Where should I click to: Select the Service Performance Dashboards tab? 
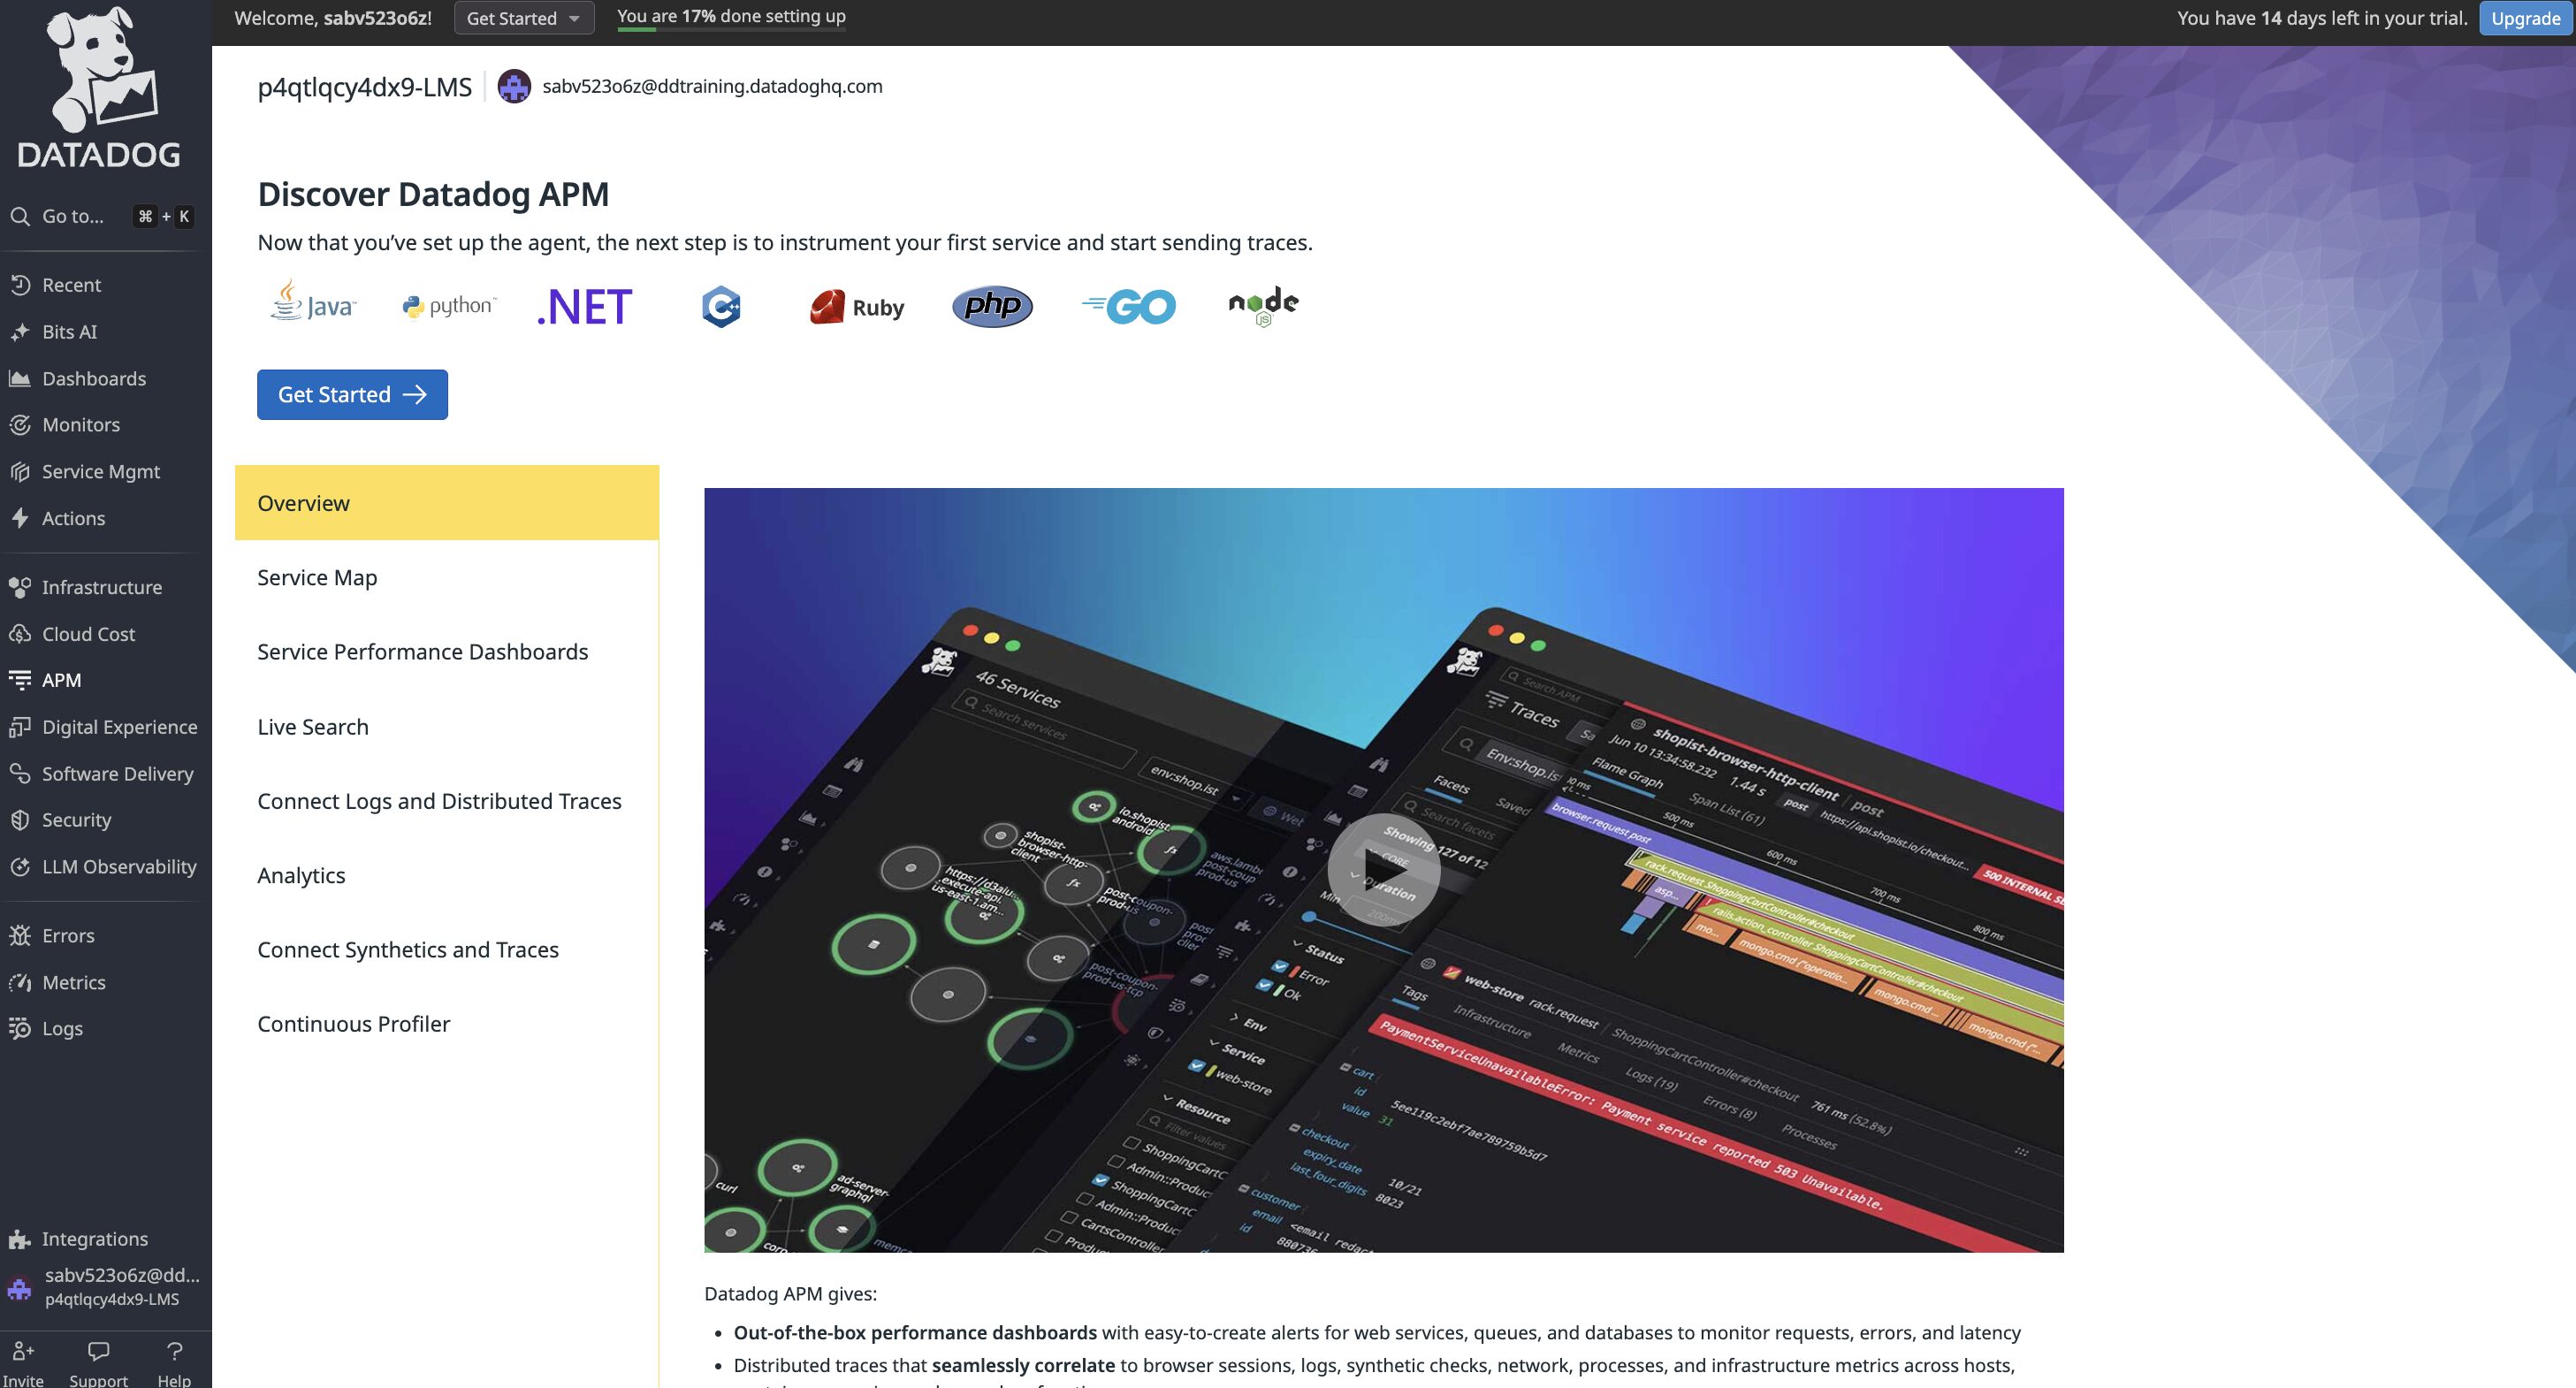447,652
